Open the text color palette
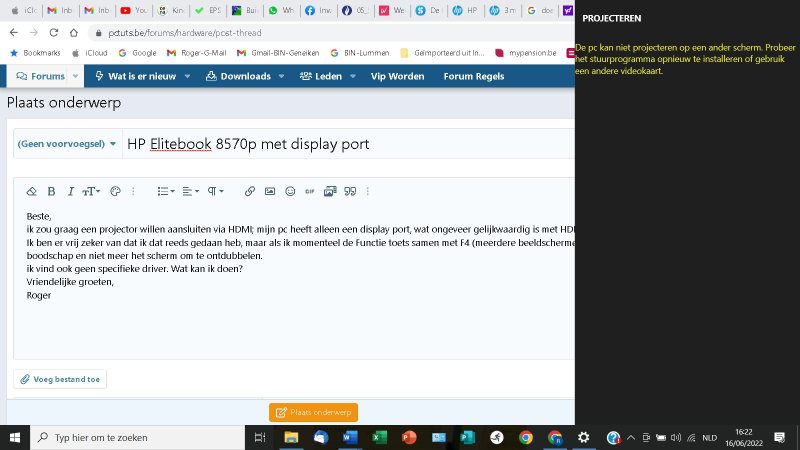The height and width of the screenshot is (450, 800). point(115,191)
